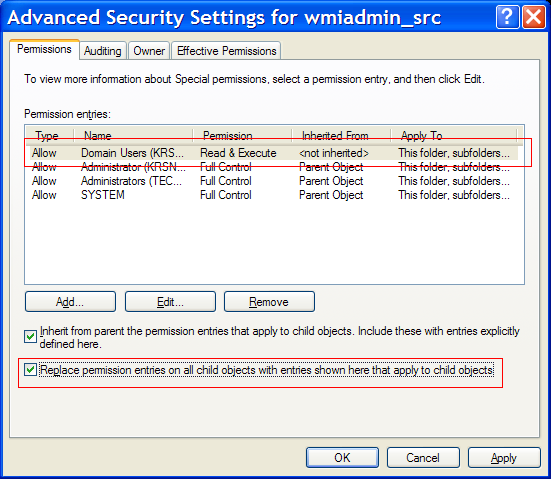
Task: Uncheck Replace permission entries on child objects
Action: click(x=31, y=370)
